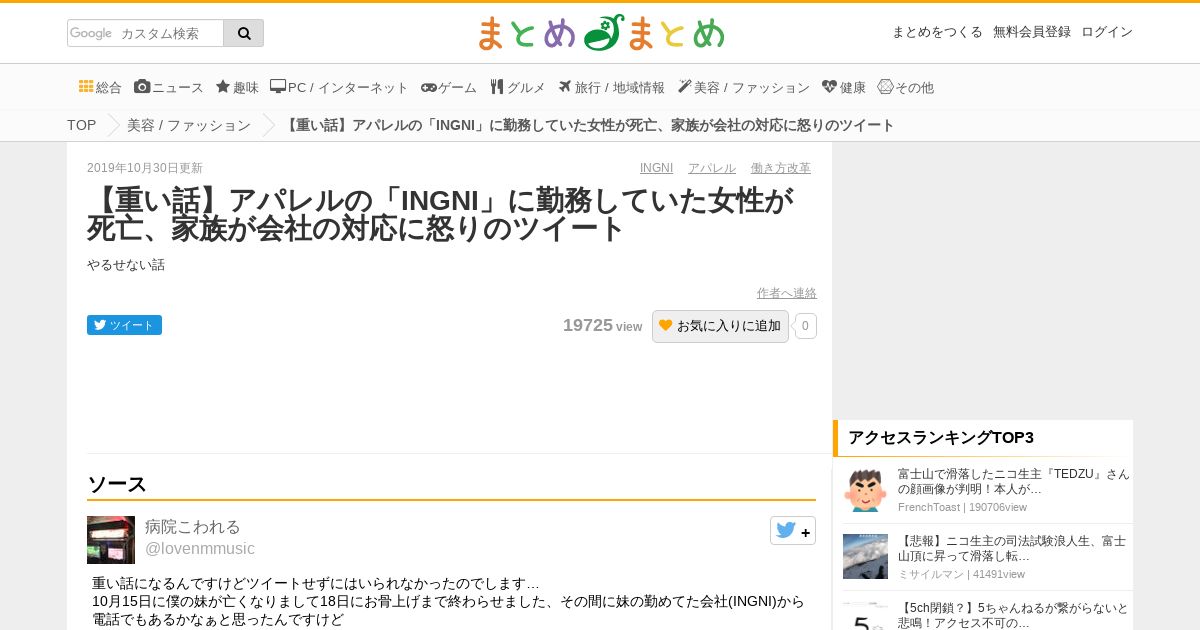
Task: Click お気に入りに追加 heart button
Action: point(720,326)
